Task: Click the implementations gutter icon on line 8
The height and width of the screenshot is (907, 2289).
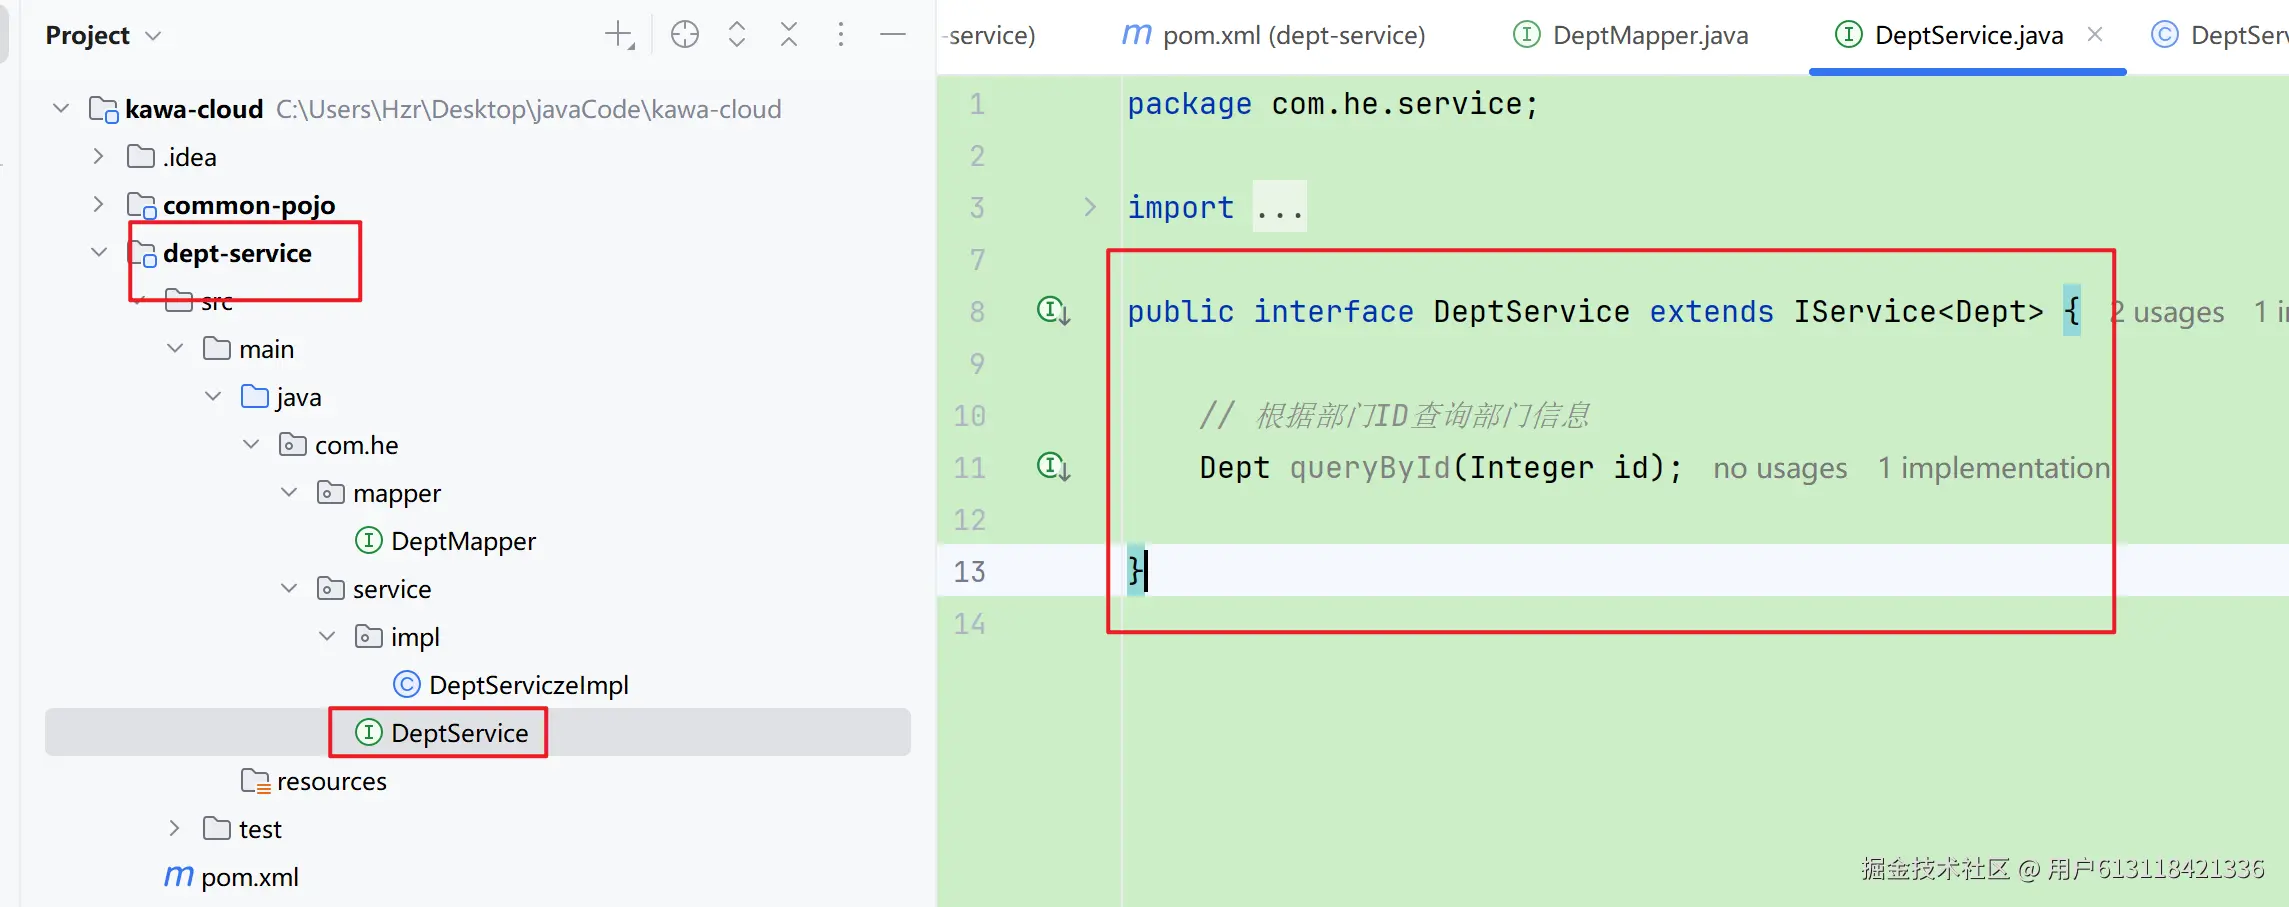Action: pos(1053,311)
